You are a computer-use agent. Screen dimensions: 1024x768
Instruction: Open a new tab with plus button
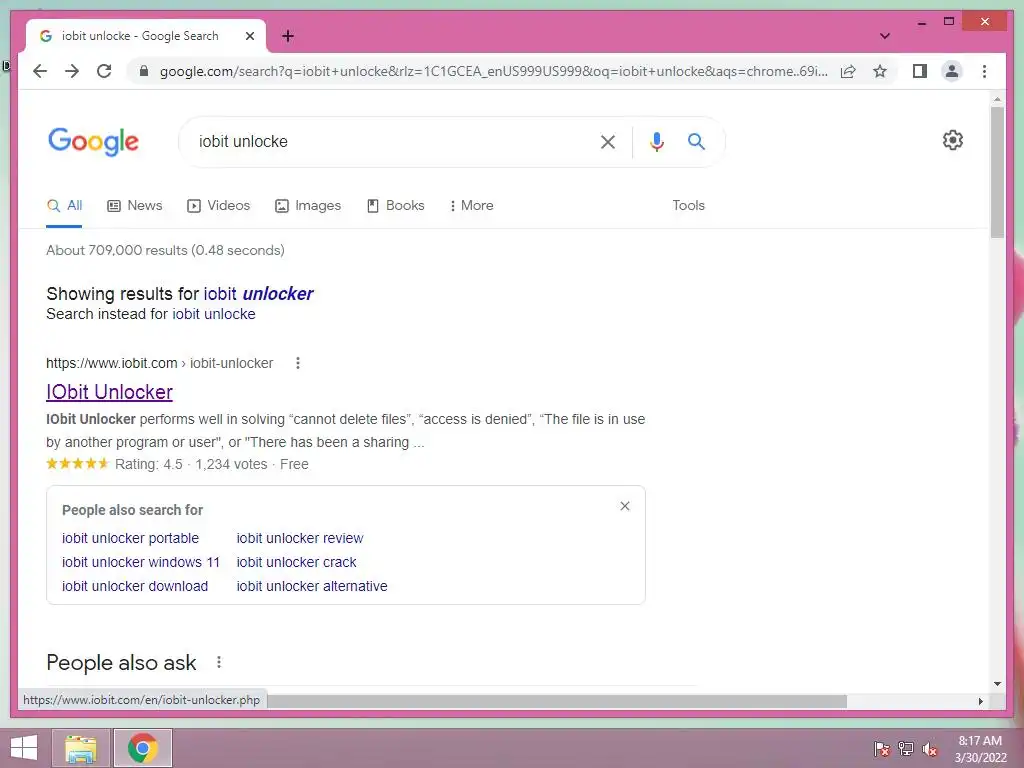[x=288, y=36]
